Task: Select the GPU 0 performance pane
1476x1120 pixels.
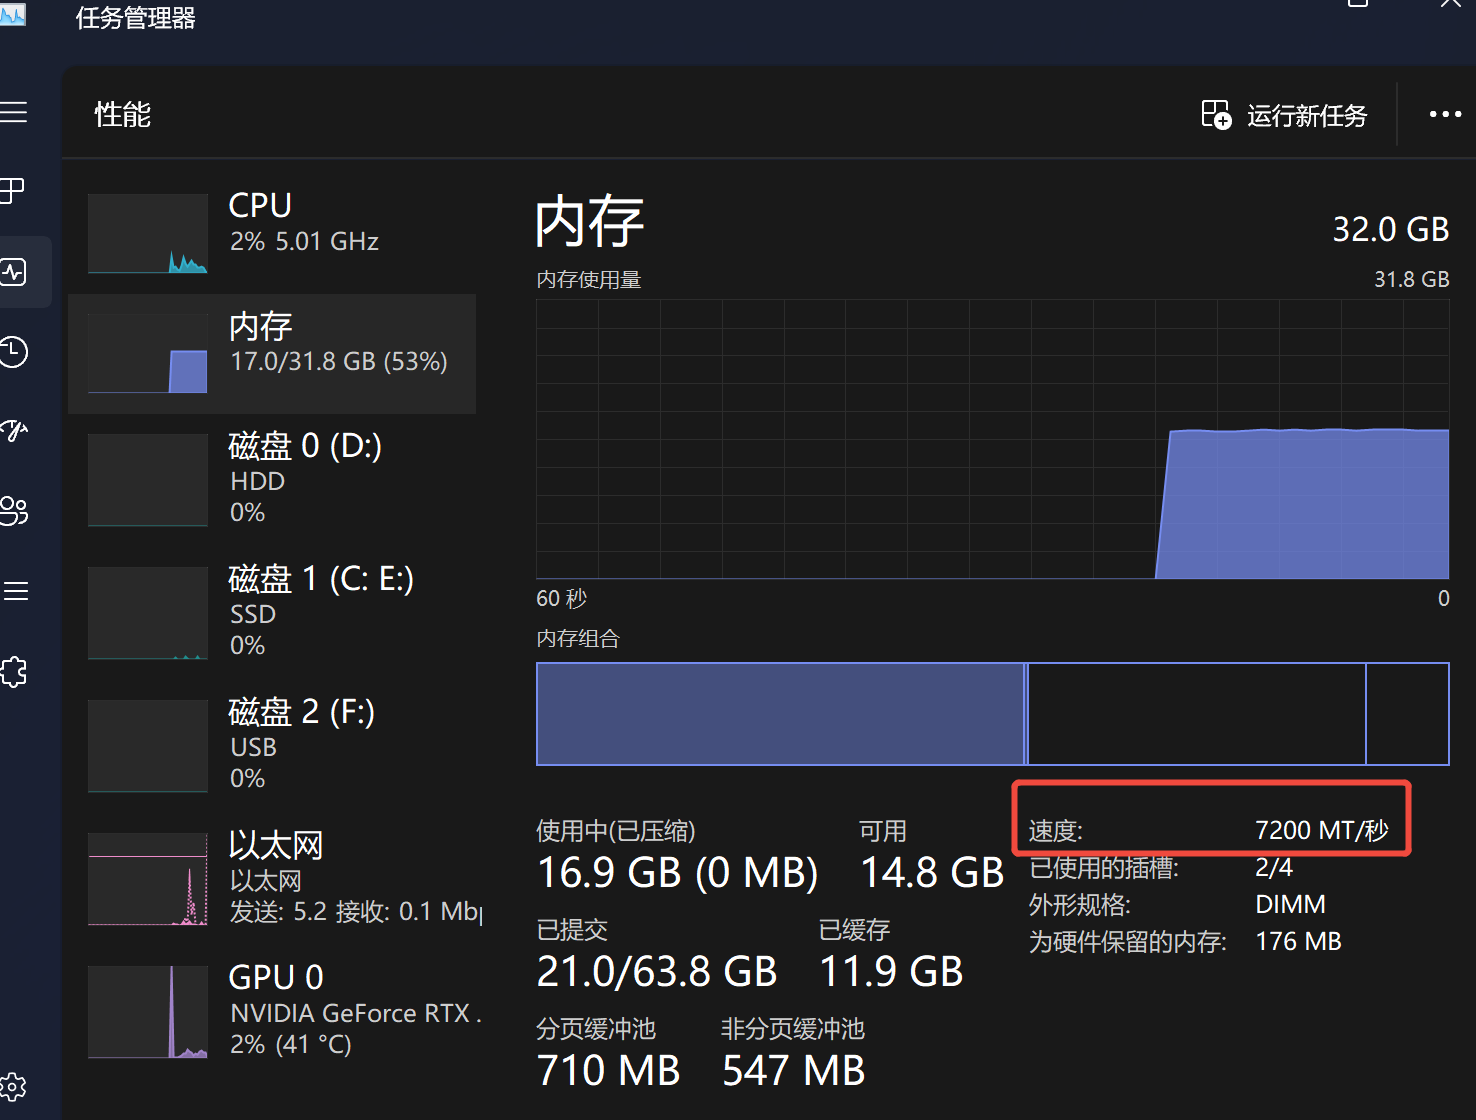Action: 270,1010
